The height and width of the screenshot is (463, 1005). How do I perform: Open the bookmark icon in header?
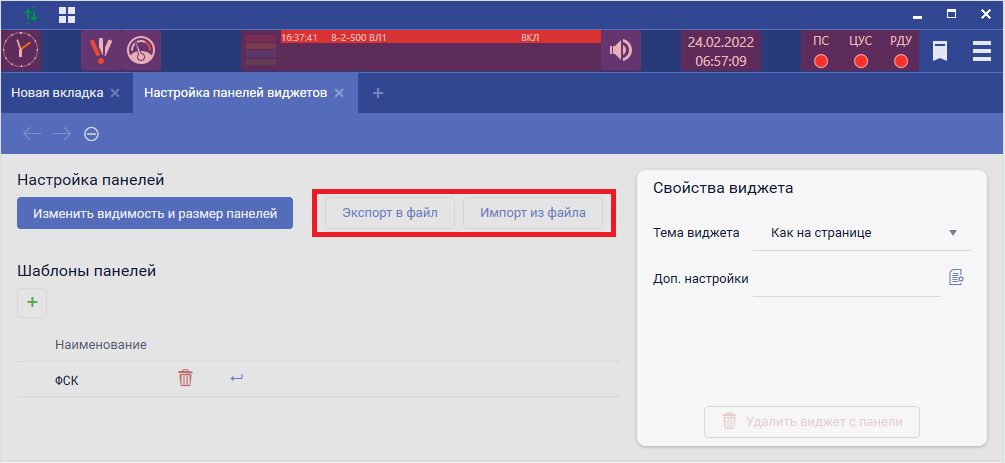pyautogui.click(x=940, y=51)
